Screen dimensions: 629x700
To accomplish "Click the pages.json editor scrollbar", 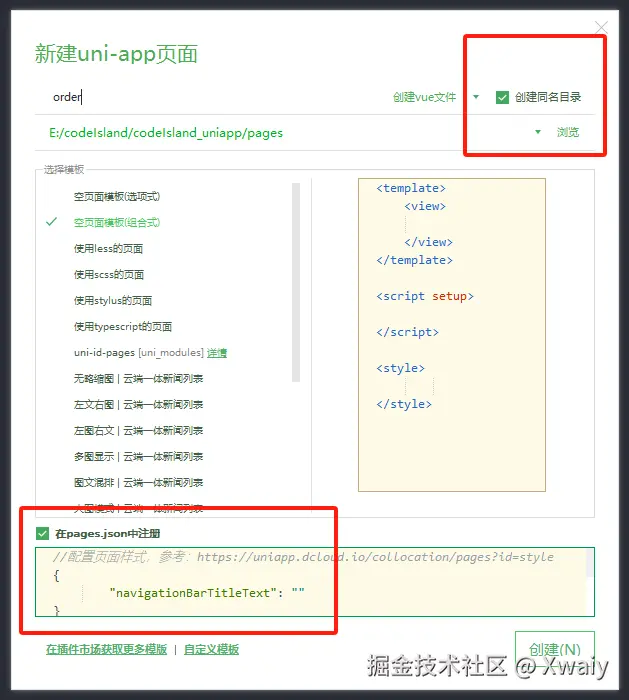I will [x=589, y=562].
